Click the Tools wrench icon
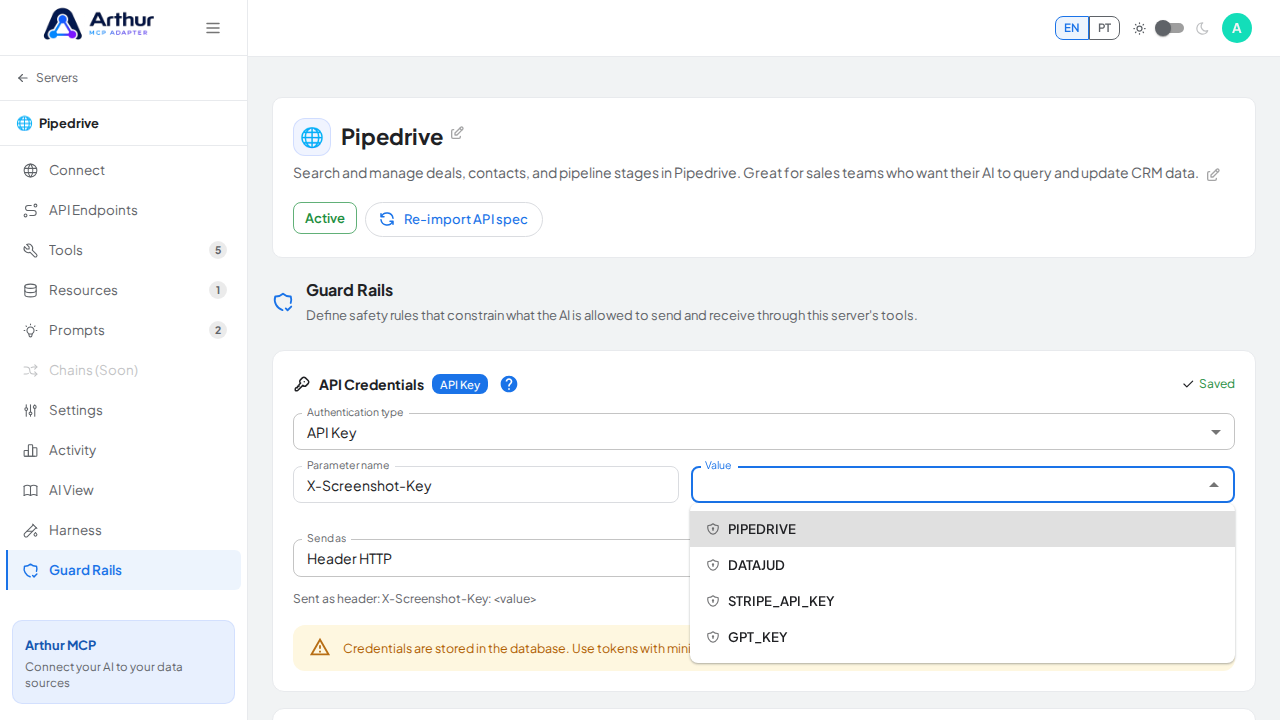1280x720 pixels. pos(31,251)
